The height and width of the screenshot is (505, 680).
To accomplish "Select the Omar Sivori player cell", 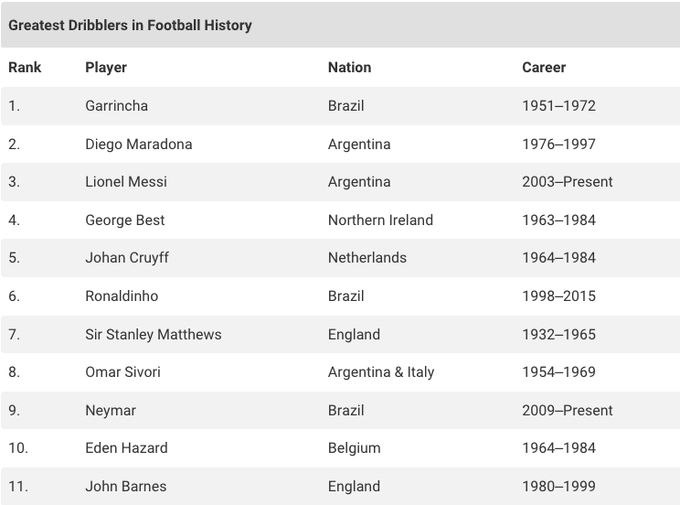I will click(x=123, y=372).
